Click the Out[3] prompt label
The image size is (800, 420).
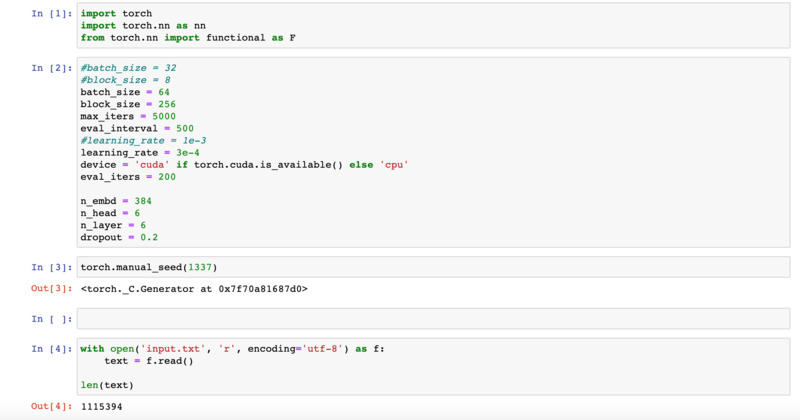52,289
